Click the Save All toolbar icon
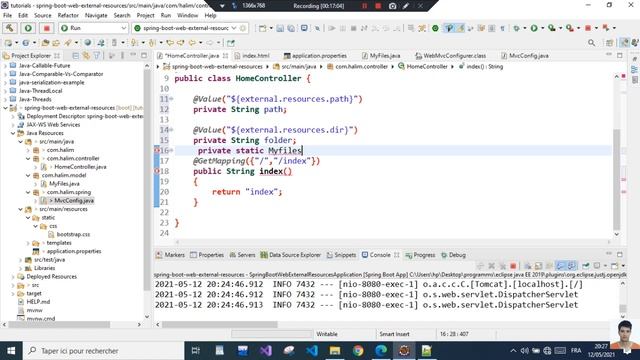 291,28
